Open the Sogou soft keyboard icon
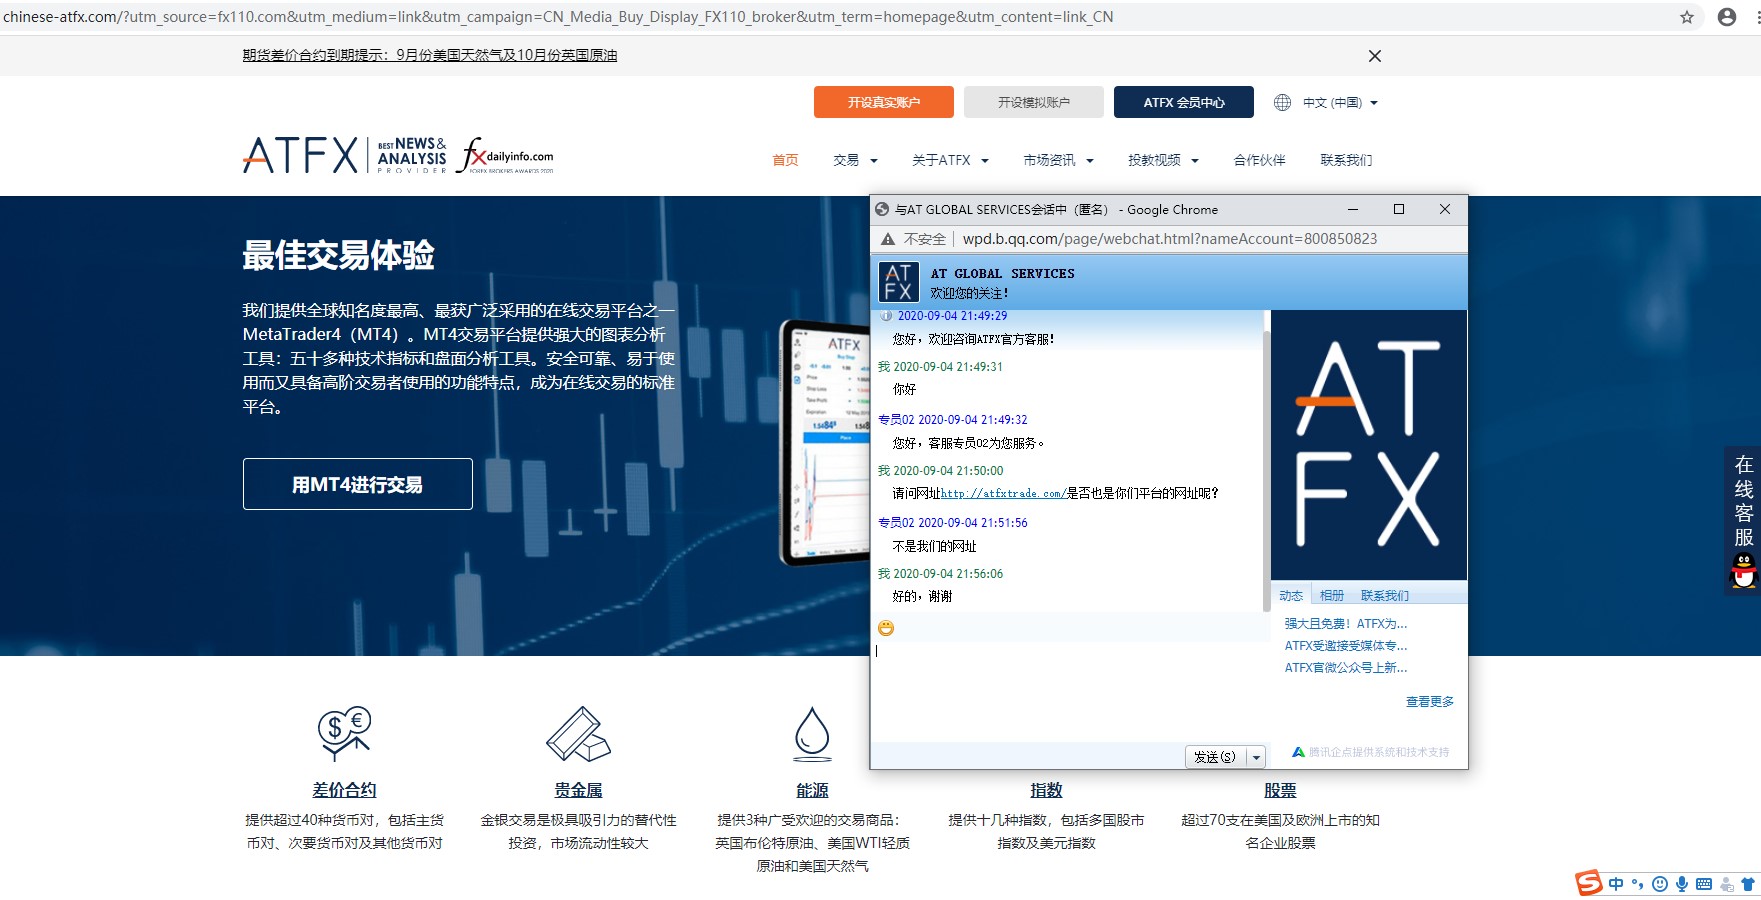Viewport: 1761px width, 900px height. pos(1704,884)
